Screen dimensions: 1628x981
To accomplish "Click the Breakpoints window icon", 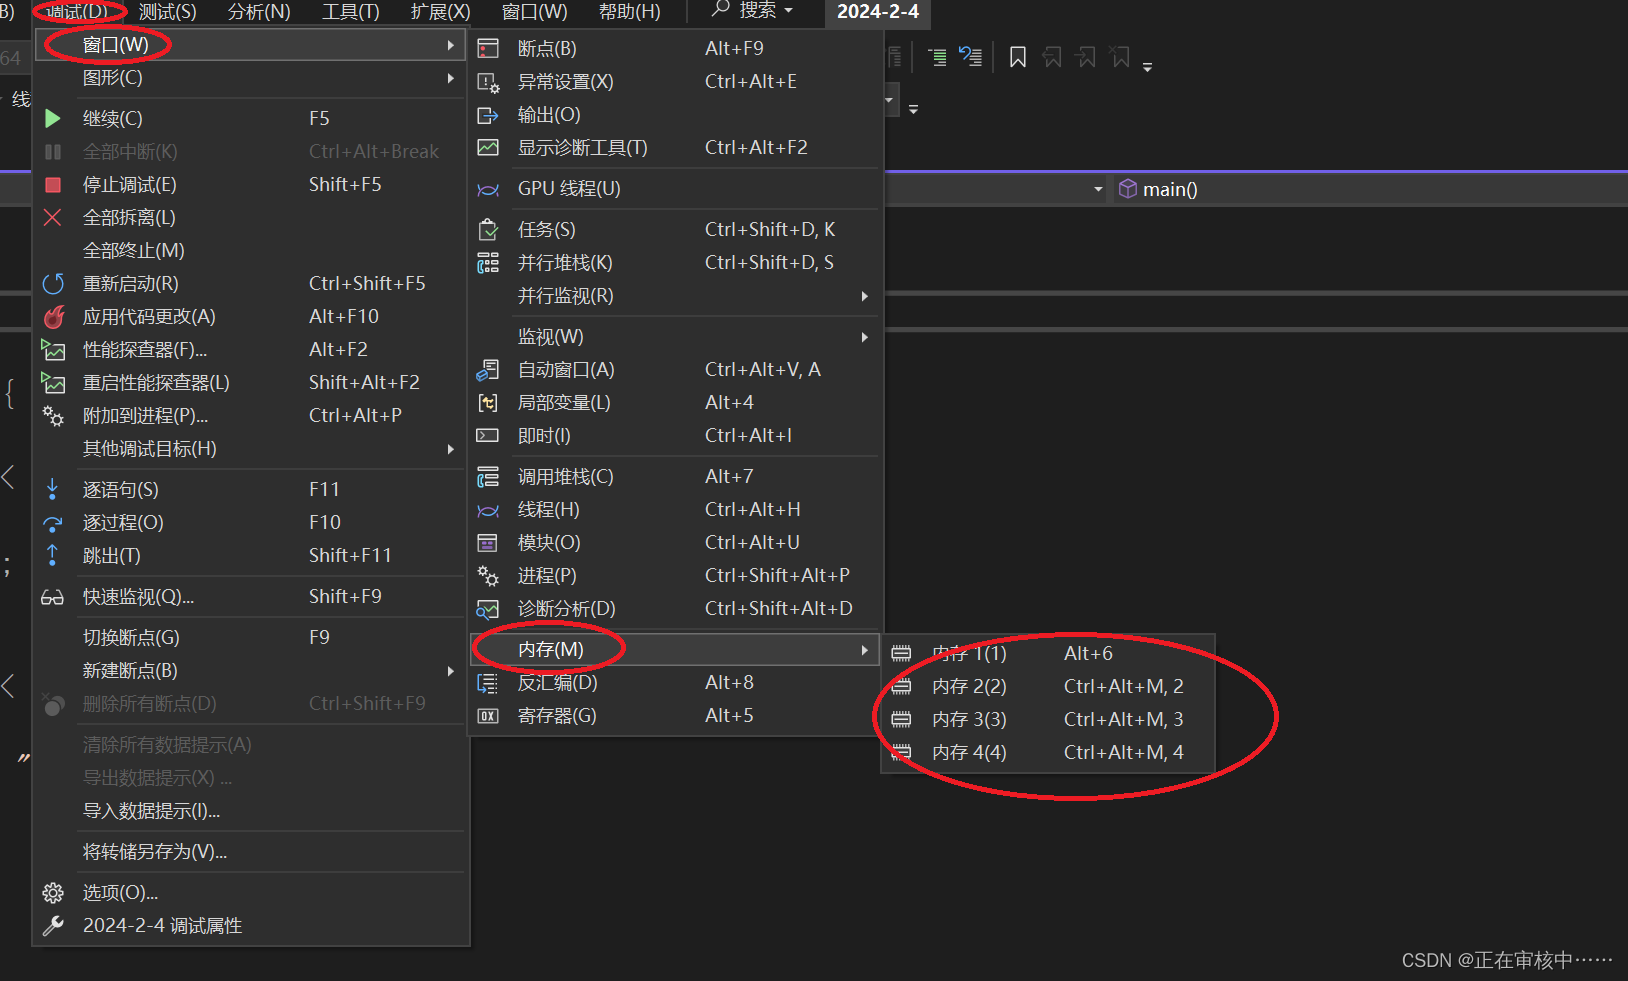I will tap(488, 49).
